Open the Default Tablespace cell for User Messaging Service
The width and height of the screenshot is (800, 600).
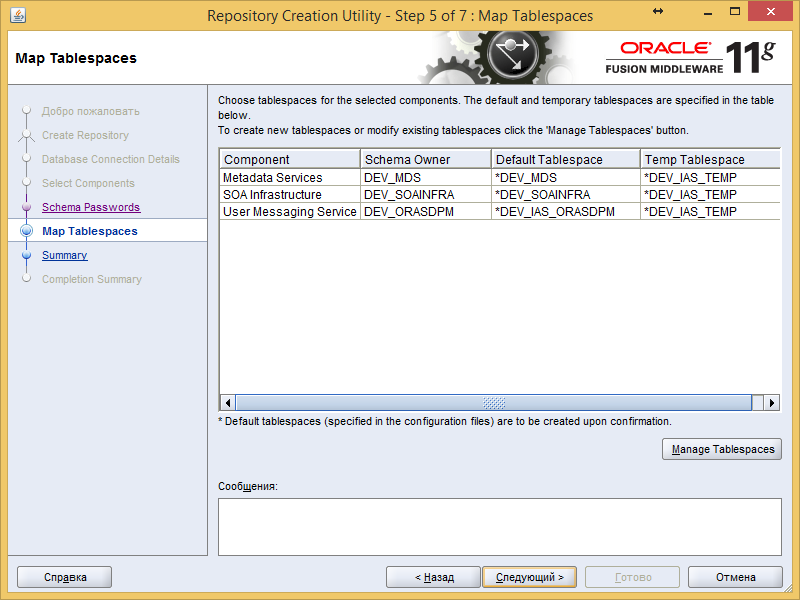coord(561,211)
